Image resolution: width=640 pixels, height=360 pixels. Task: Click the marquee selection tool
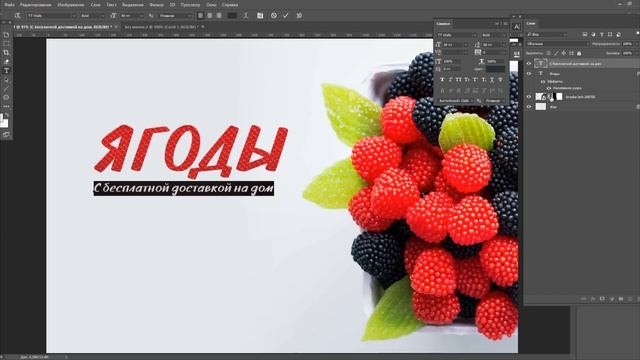tap(6, 44)
